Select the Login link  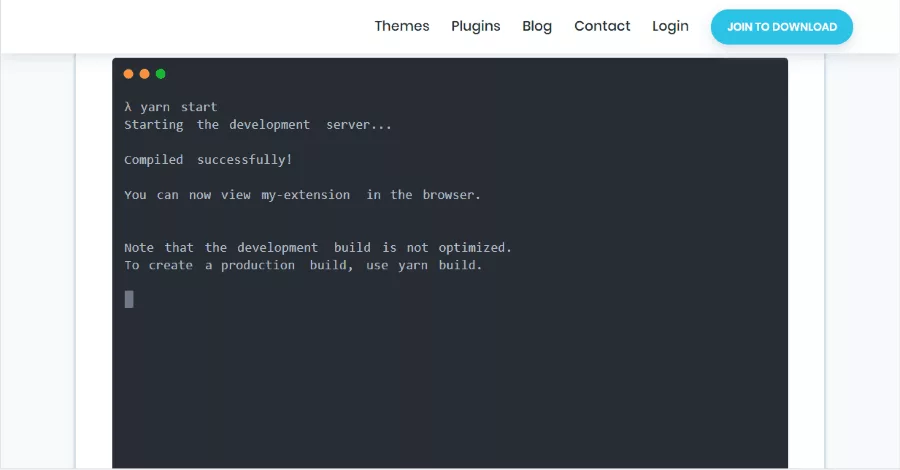pos(670,26)
